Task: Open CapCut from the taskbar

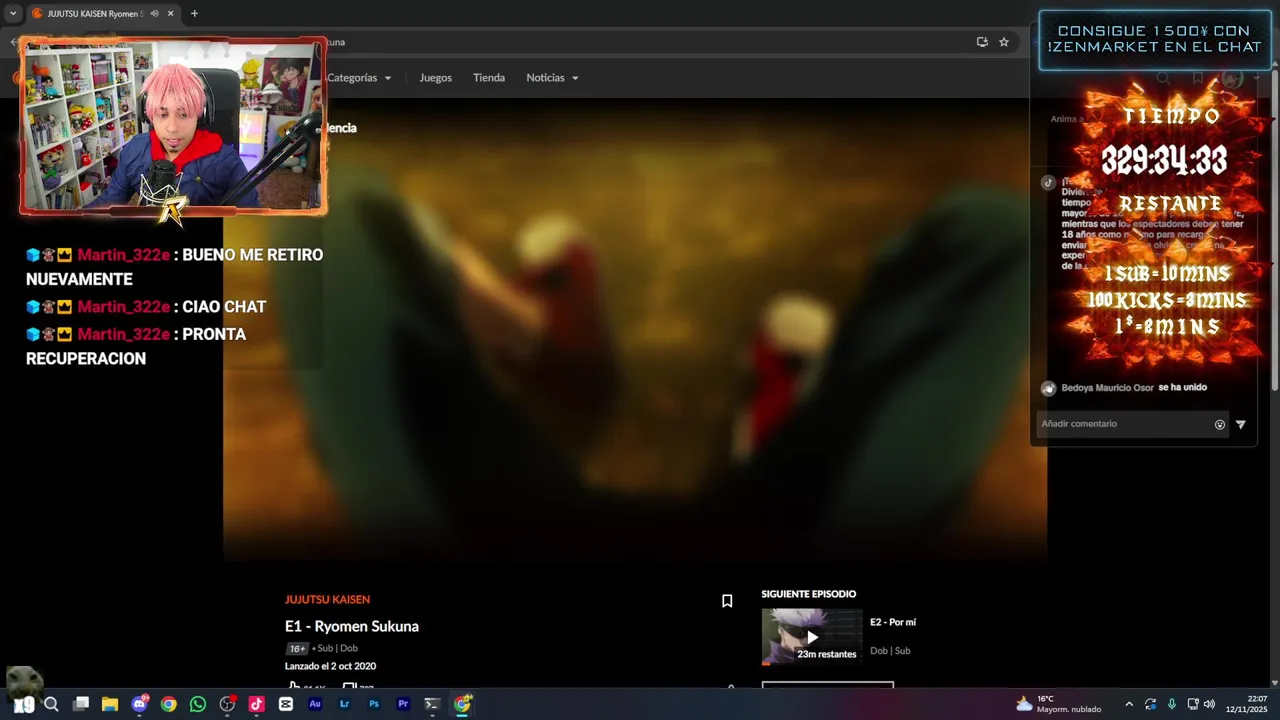Action: click(286, 704)
